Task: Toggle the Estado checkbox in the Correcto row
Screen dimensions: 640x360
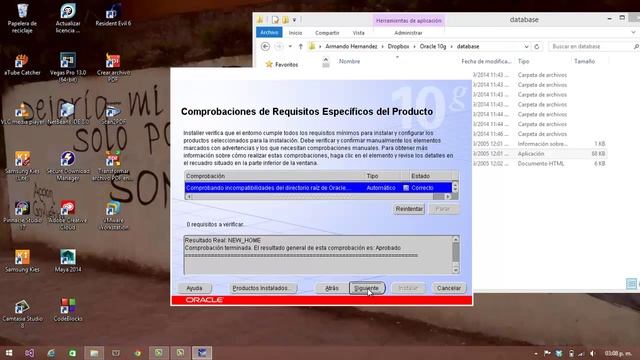Action: 406,188
